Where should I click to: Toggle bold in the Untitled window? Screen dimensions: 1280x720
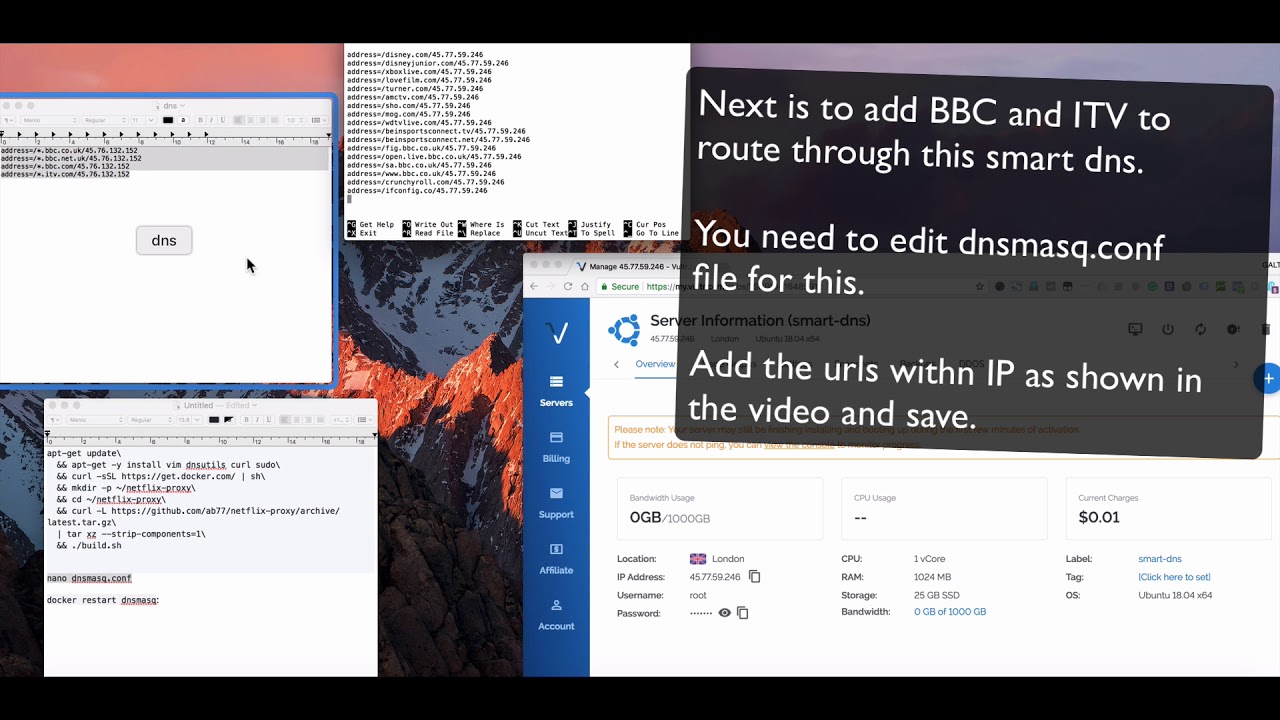[x=246, y=420]
